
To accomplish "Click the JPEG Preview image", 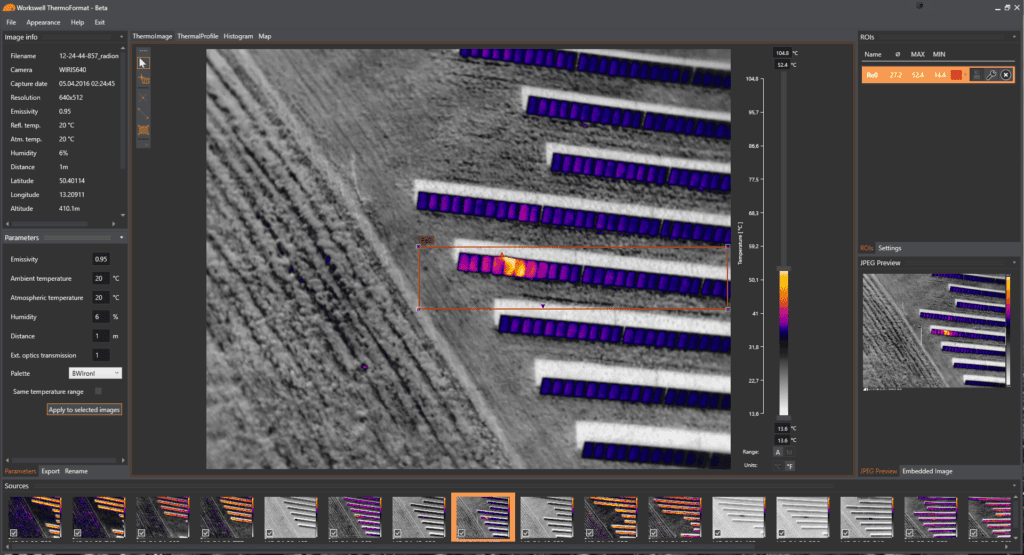I will 936,331.
